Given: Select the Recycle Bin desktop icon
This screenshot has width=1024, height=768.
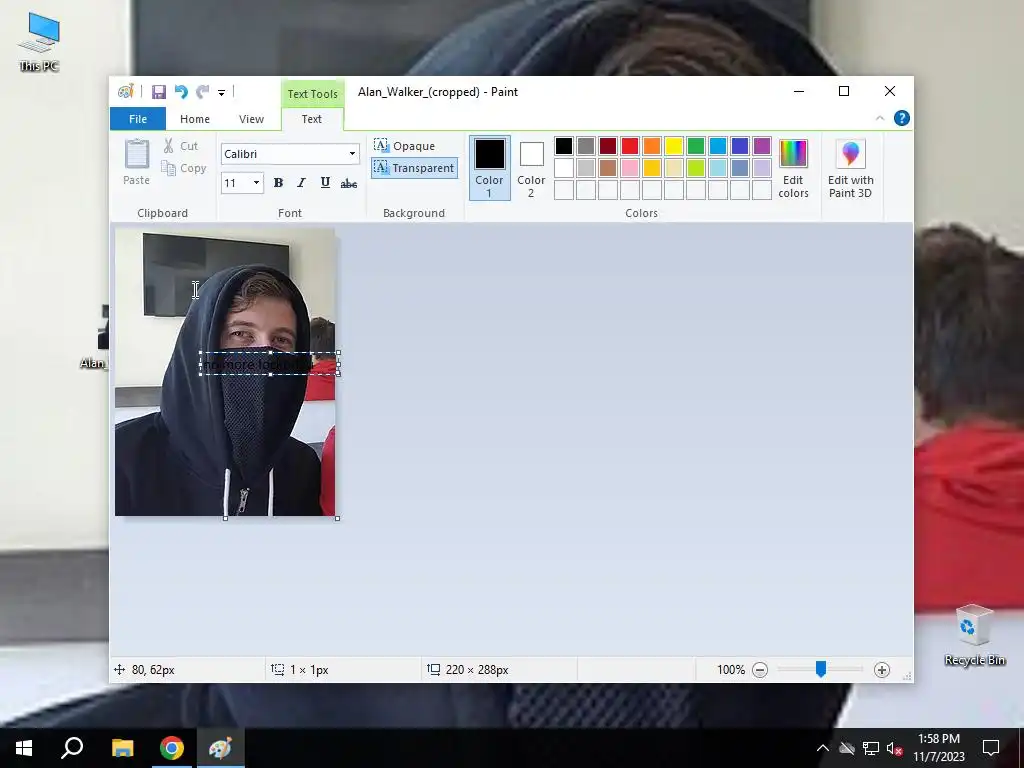Looking at the screenshot, I should click(x=974, y=635).
